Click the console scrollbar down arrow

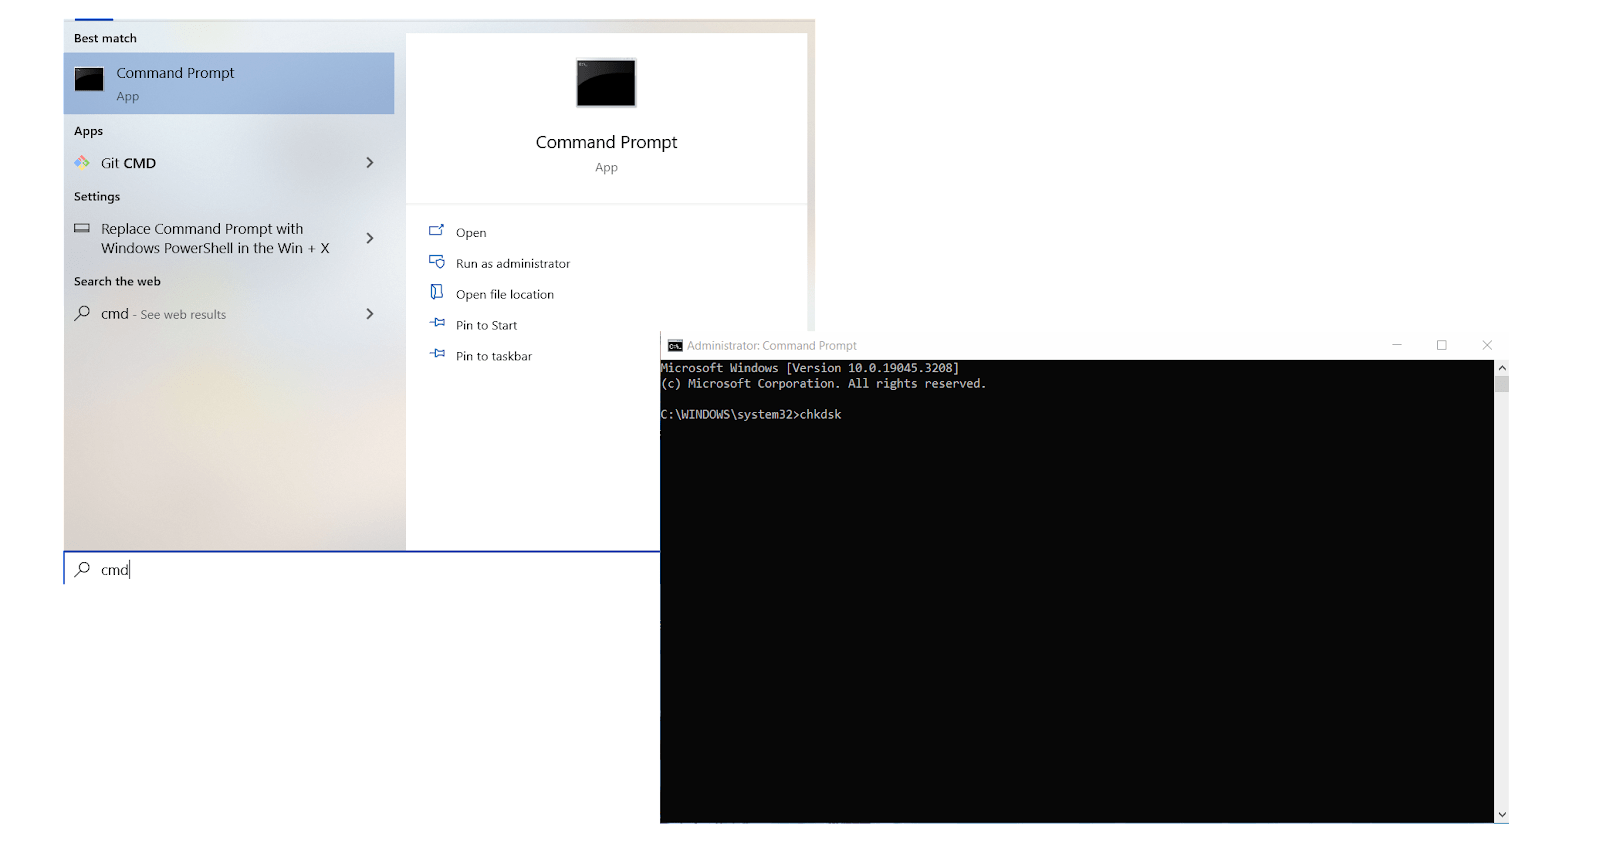point(1502,816)
